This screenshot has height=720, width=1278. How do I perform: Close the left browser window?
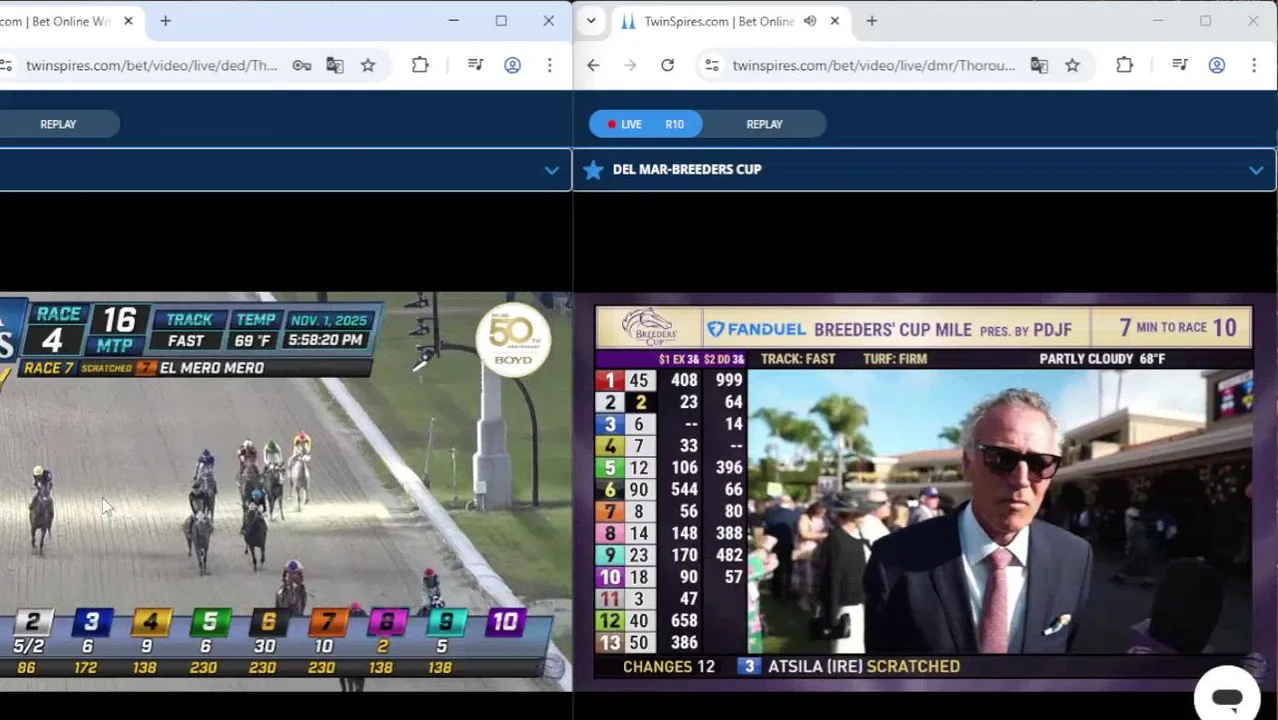(548, 21)
